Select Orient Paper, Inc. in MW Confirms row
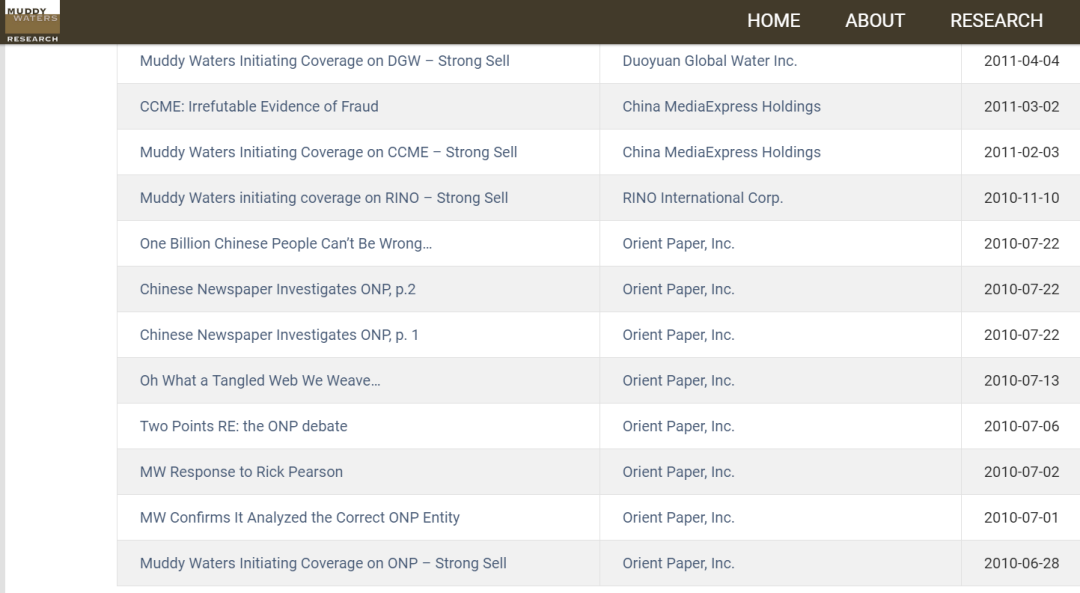The height and width of the screenshot is (593, 1080). click(678, 517)
